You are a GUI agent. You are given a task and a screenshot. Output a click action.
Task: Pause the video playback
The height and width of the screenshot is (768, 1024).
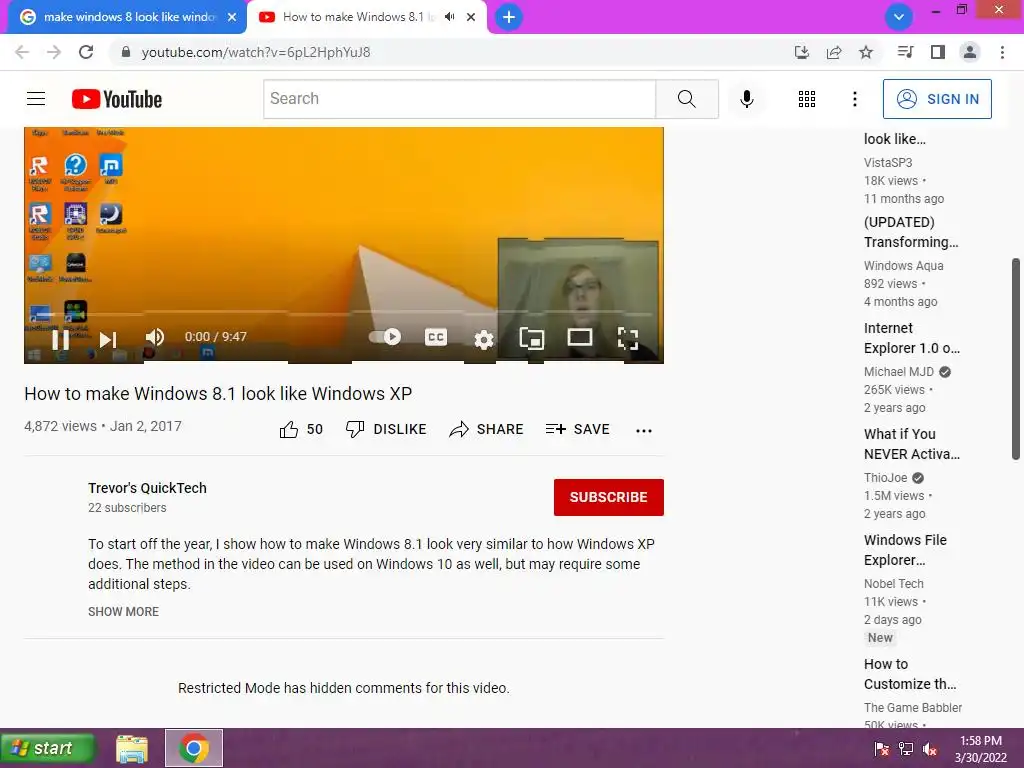coord(60,339)
